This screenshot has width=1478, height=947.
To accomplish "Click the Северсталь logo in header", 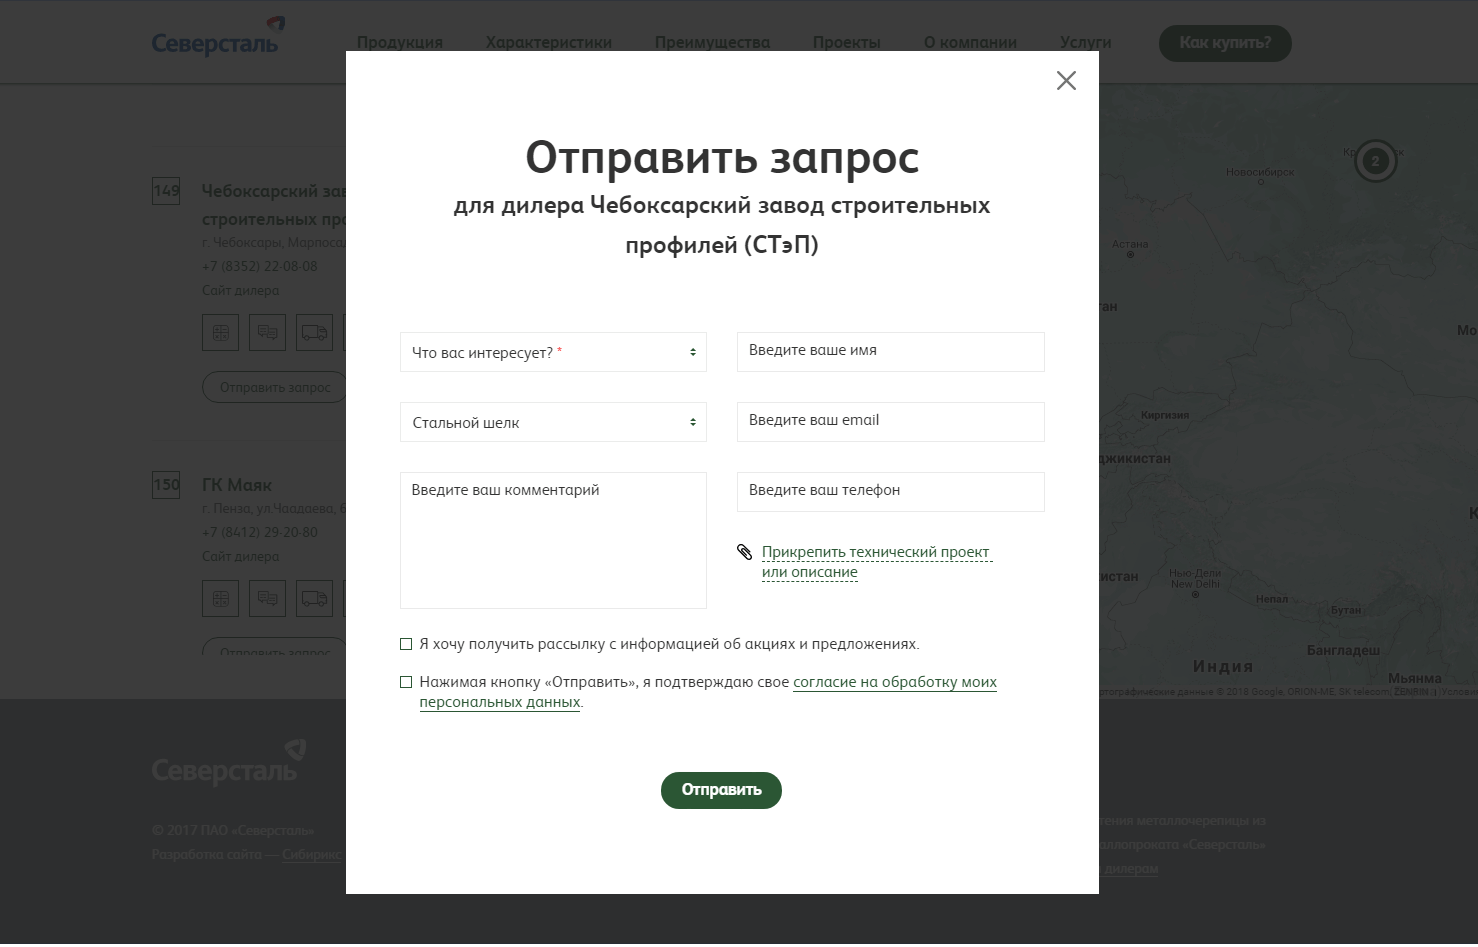I will point(218,39).
